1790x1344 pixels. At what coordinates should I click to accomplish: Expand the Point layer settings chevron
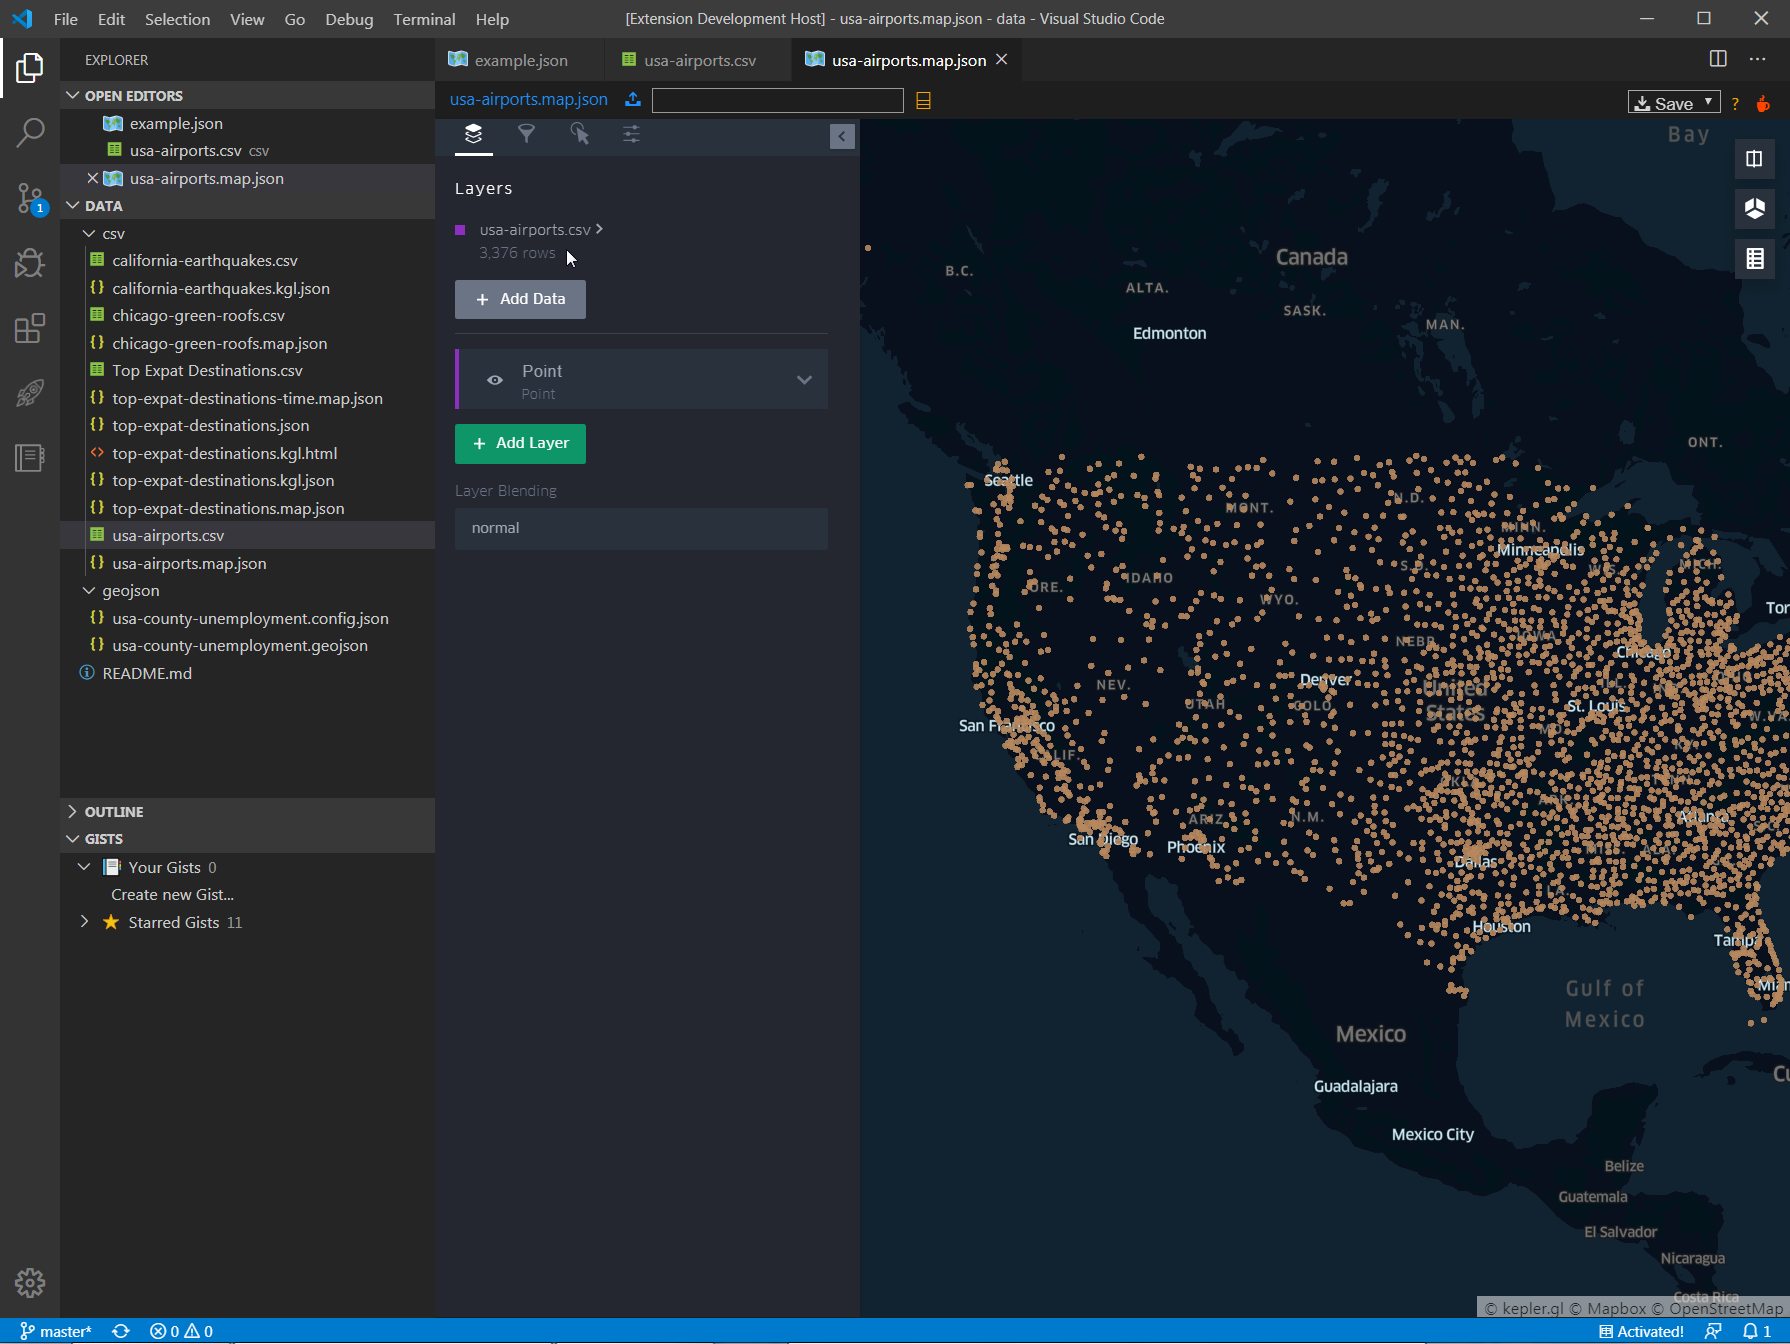[804, 380]
